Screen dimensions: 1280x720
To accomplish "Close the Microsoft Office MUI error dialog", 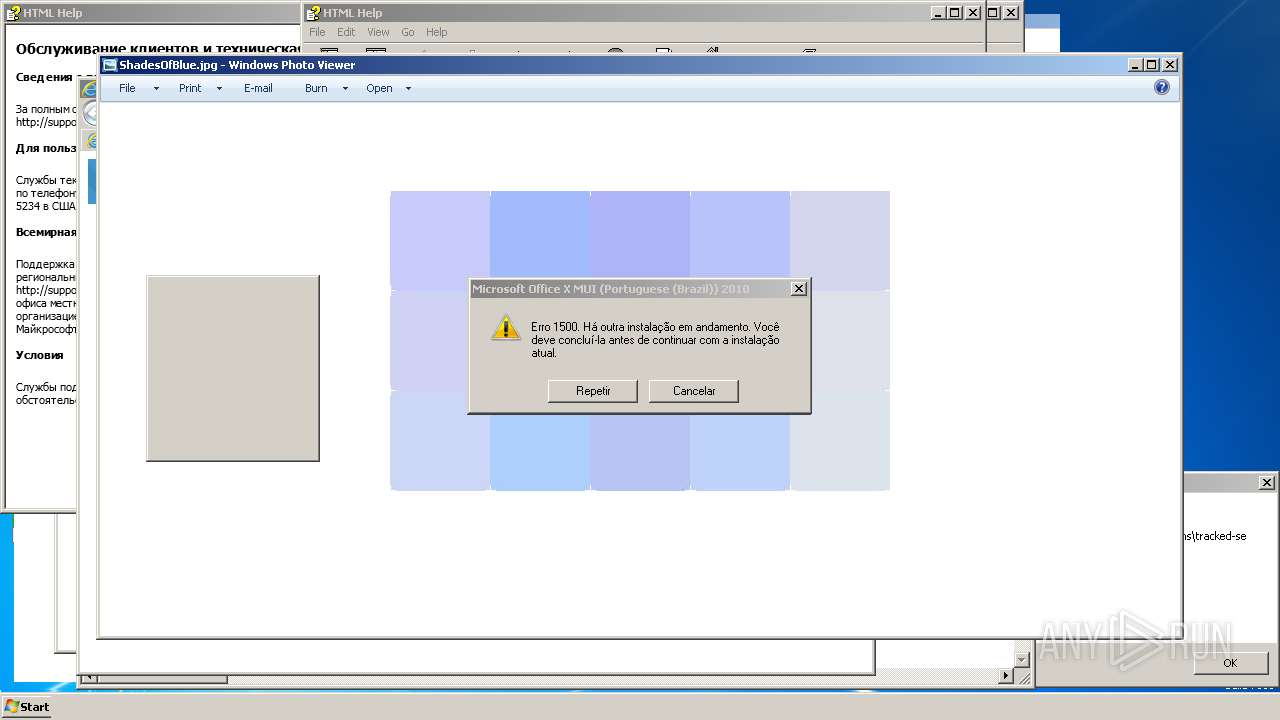I will [798, 289].
